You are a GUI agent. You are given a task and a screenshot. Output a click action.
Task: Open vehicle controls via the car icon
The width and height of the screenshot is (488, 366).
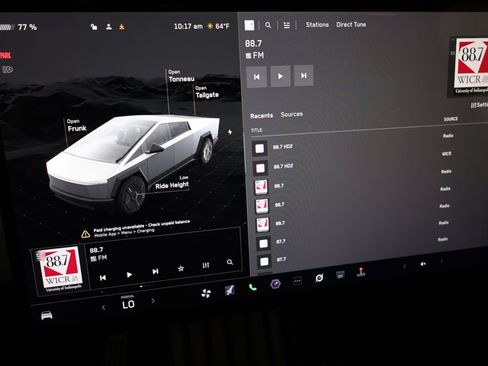click(x=47, y=315)
